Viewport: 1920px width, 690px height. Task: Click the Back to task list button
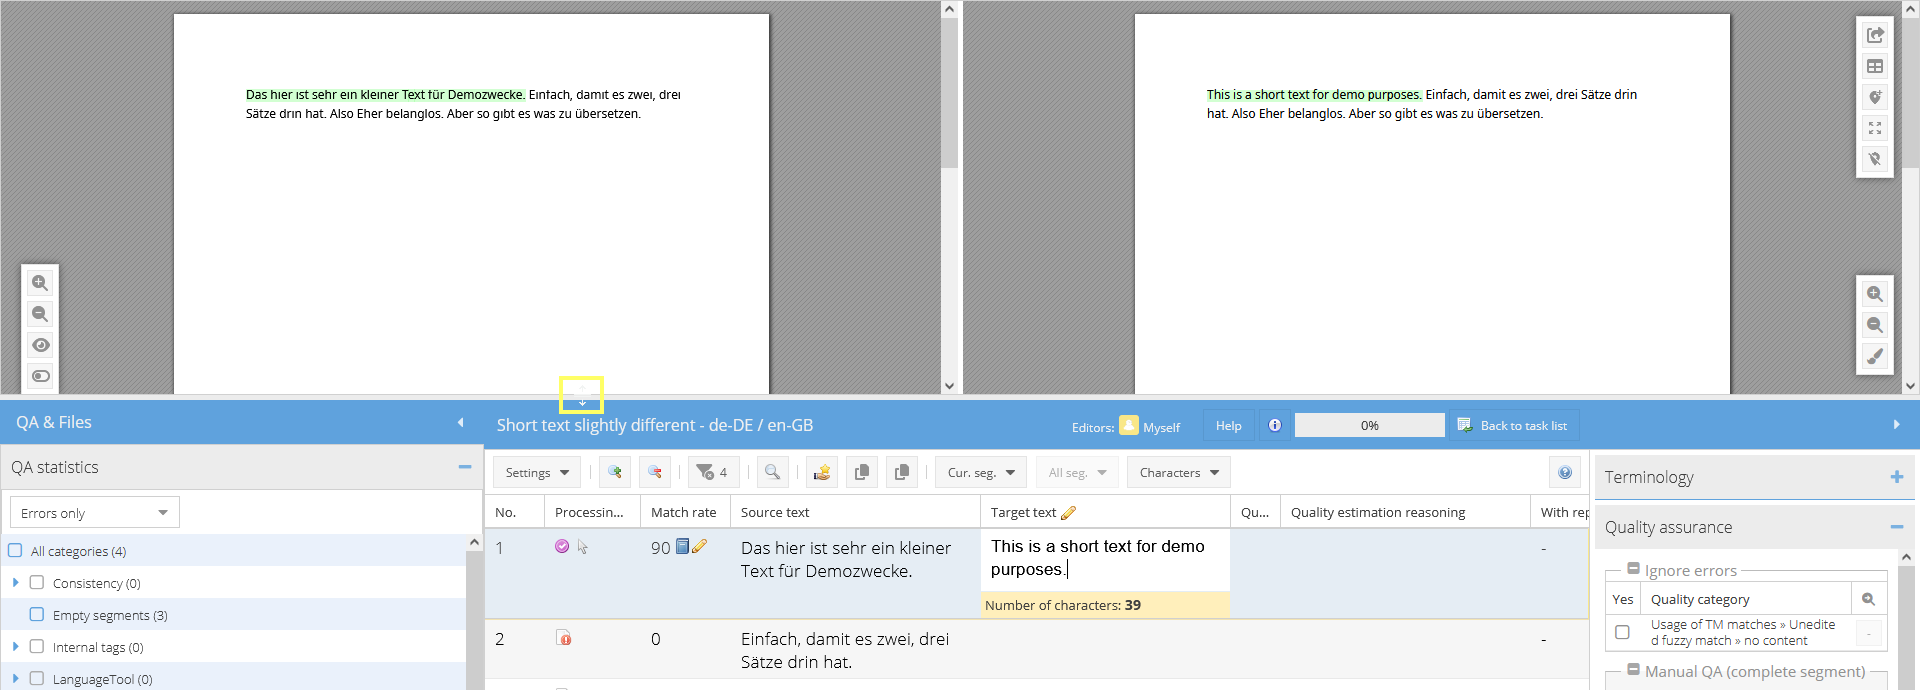pos(1513,425)
